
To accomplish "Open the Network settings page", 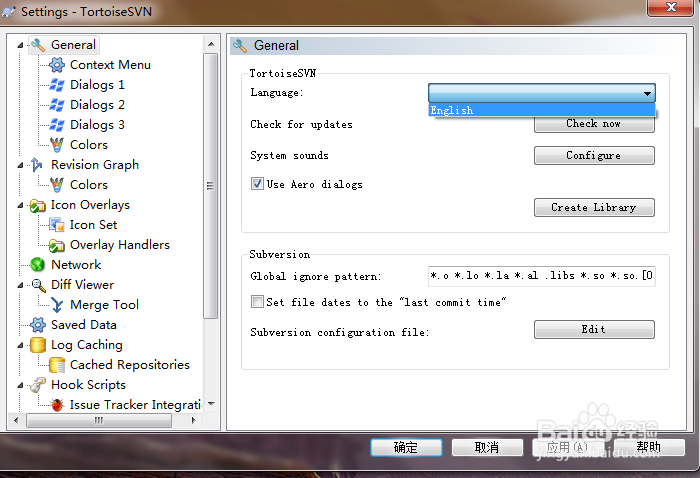I will (76, 265).
